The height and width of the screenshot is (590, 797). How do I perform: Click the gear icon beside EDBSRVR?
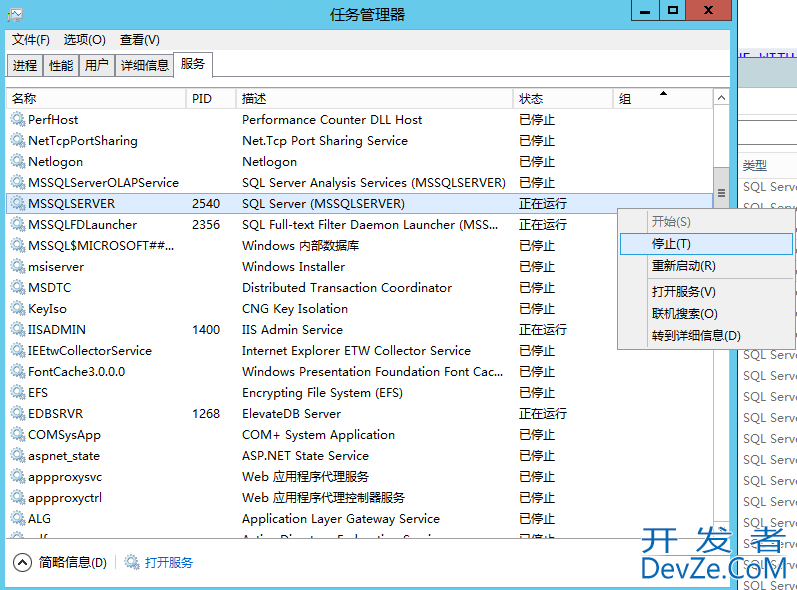[18, 414]
